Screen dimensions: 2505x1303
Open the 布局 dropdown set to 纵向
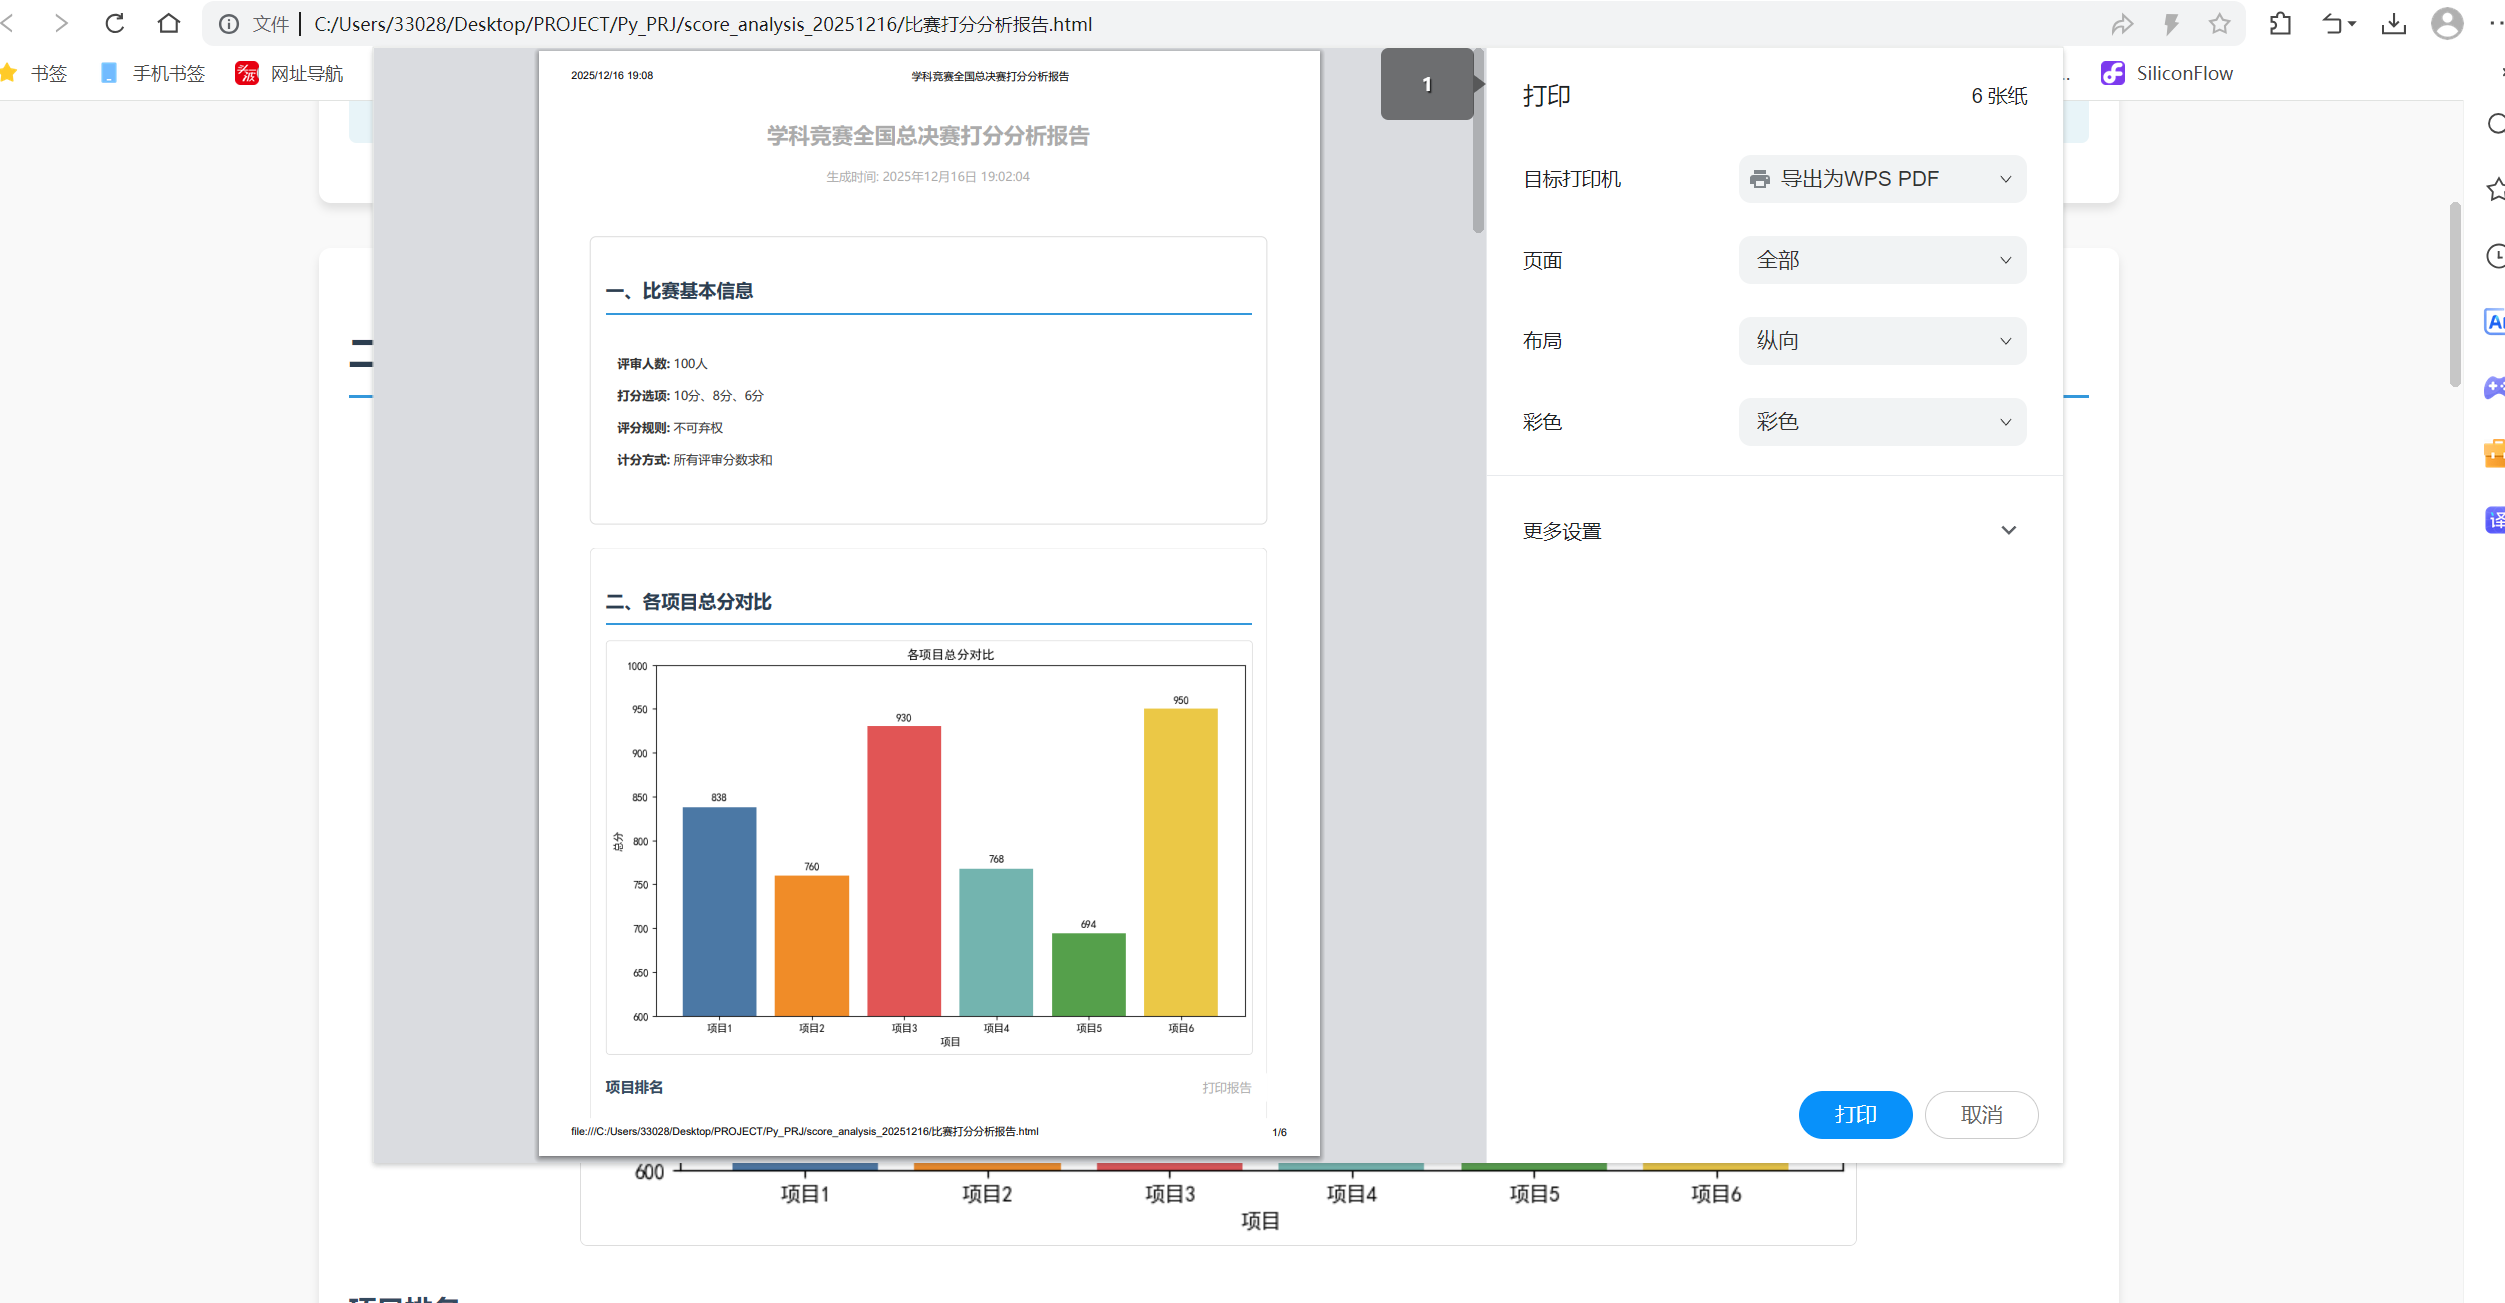point(1881,341)
